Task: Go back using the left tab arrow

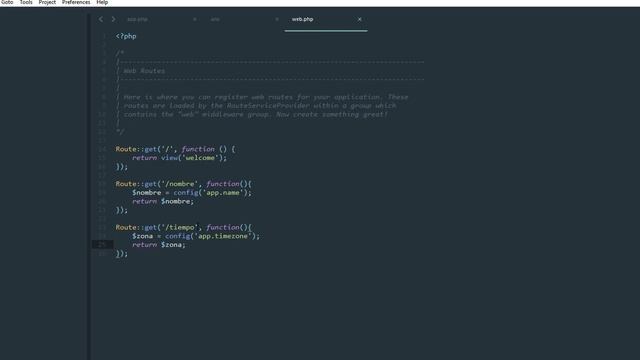Action: pos(101,19)
